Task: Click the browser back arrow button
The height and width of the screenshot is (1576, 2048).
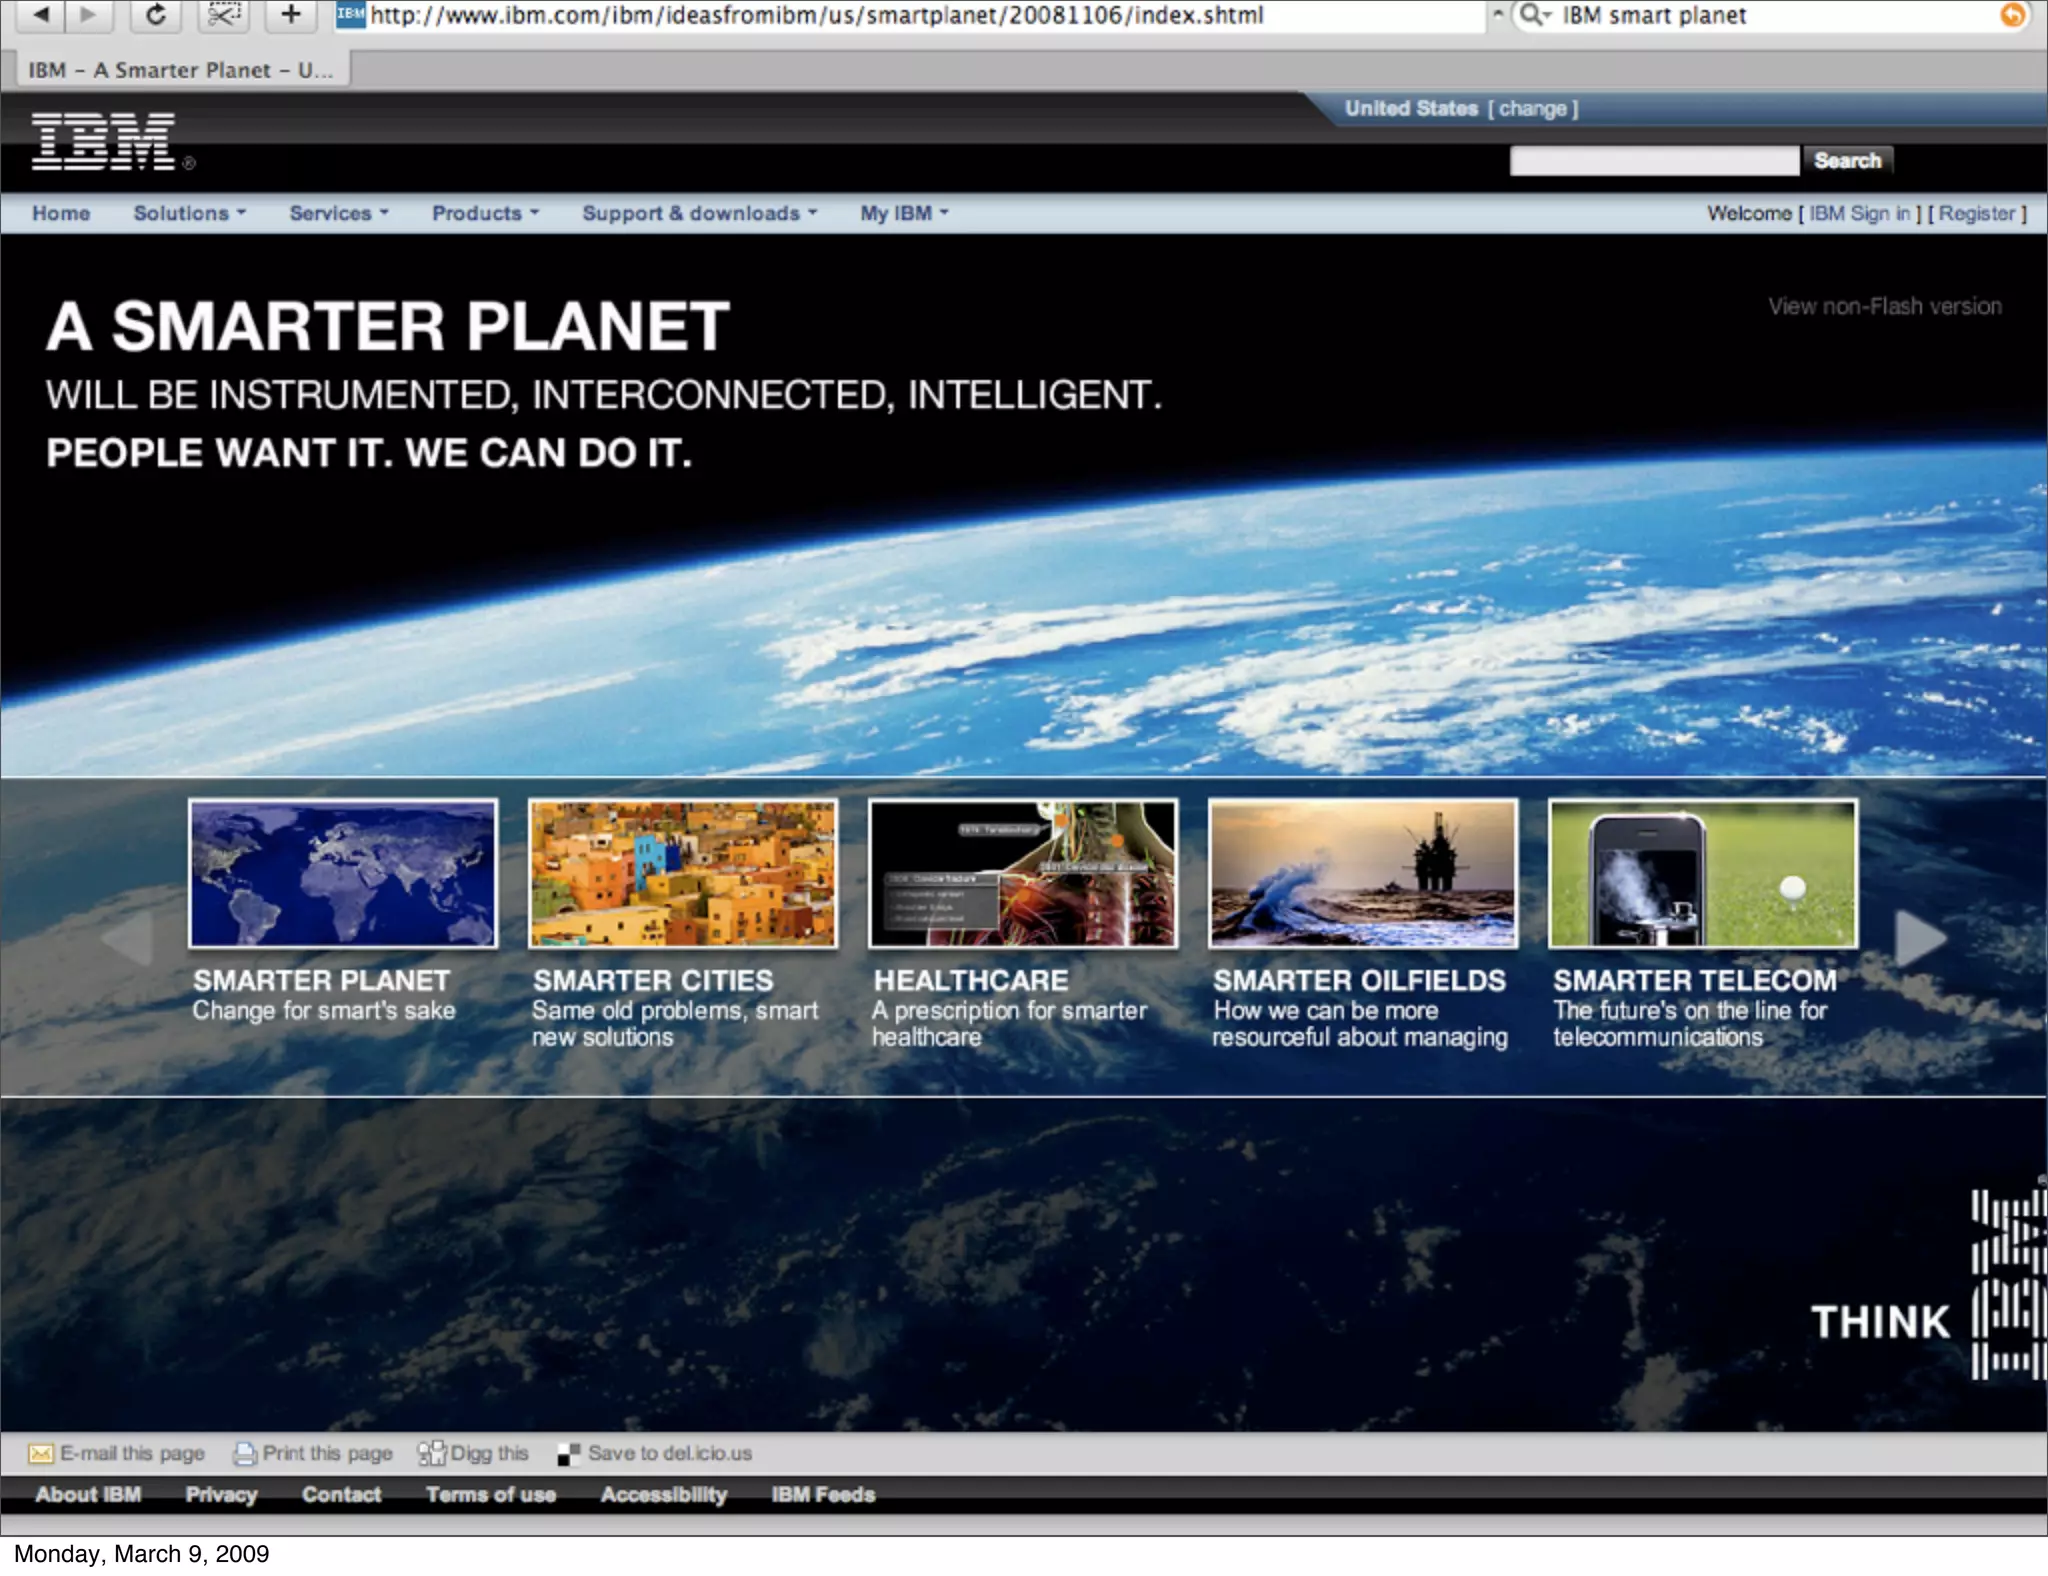Action: point(40,14)
